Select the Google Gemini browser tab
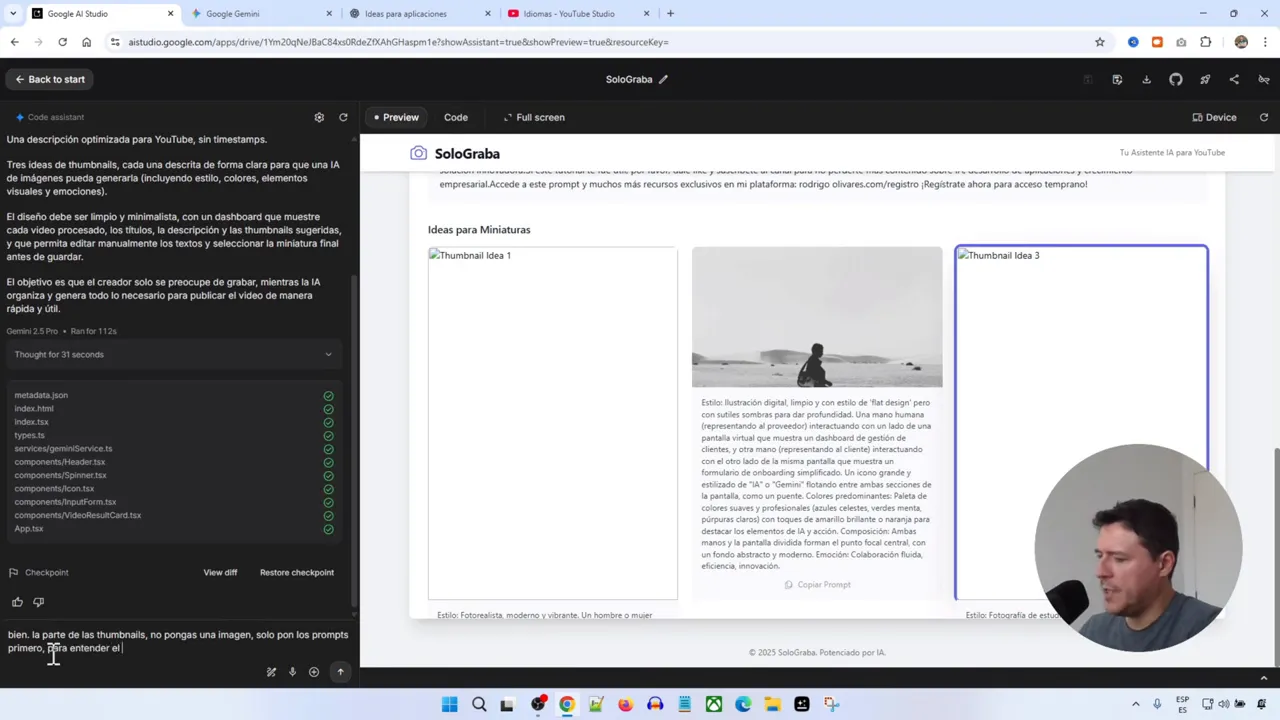1280x720 pixels. (233, 13)
